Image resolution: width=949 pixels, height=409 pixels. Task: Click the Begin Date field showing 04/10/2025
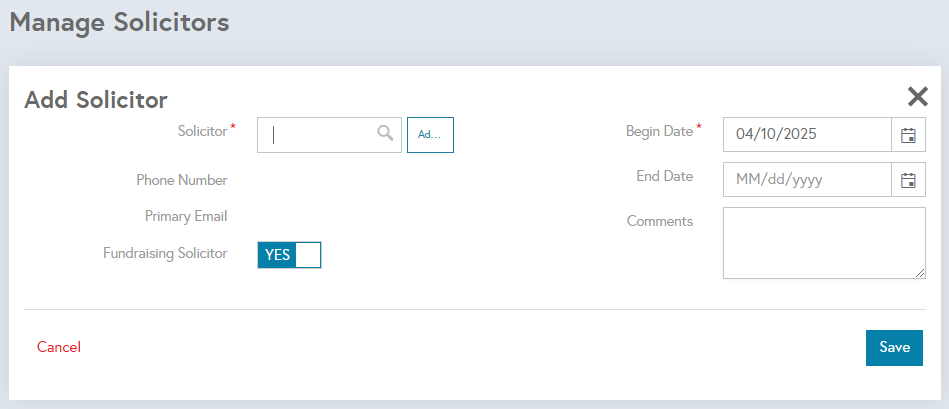pos(807,135)
